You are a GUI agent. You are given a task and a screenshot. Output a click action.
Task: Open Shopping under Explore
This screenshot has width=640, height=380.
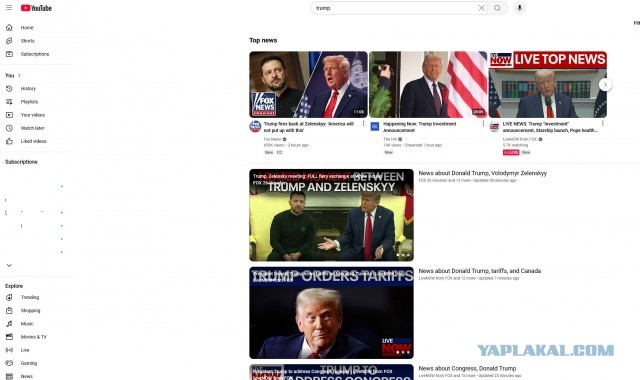pos(30,311)
